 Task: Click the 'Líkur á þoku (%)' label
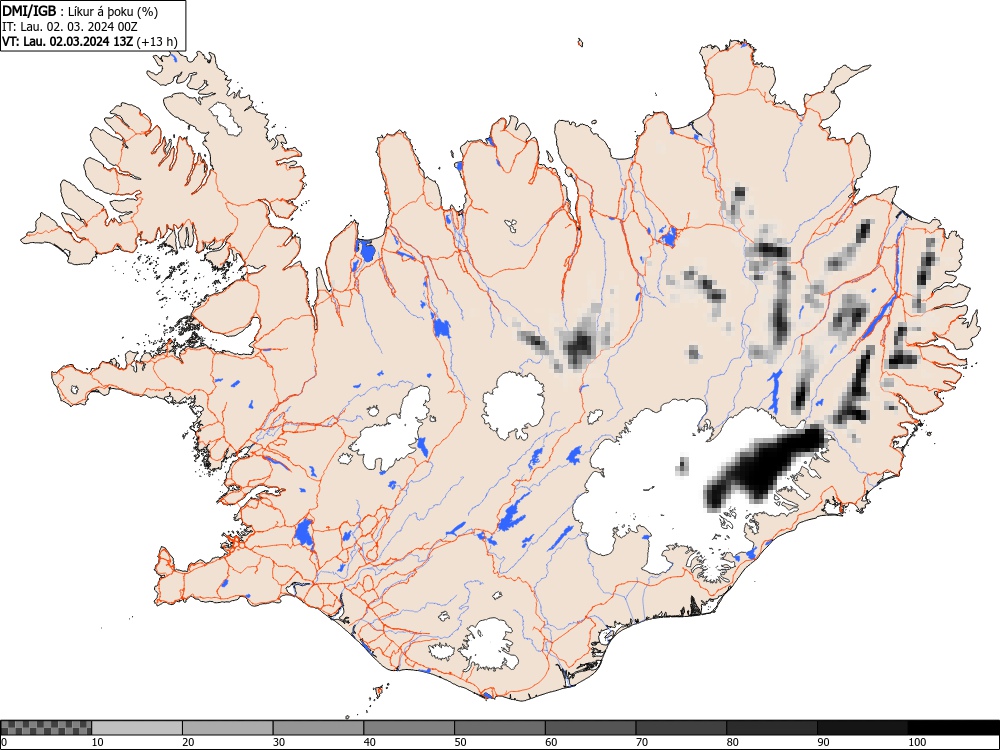click(x=113, y=11)
